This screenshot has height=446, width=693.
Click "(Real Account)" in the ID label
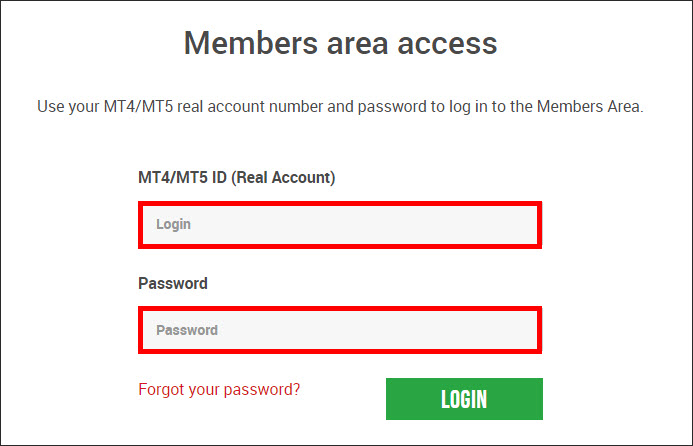click(288, 177)
